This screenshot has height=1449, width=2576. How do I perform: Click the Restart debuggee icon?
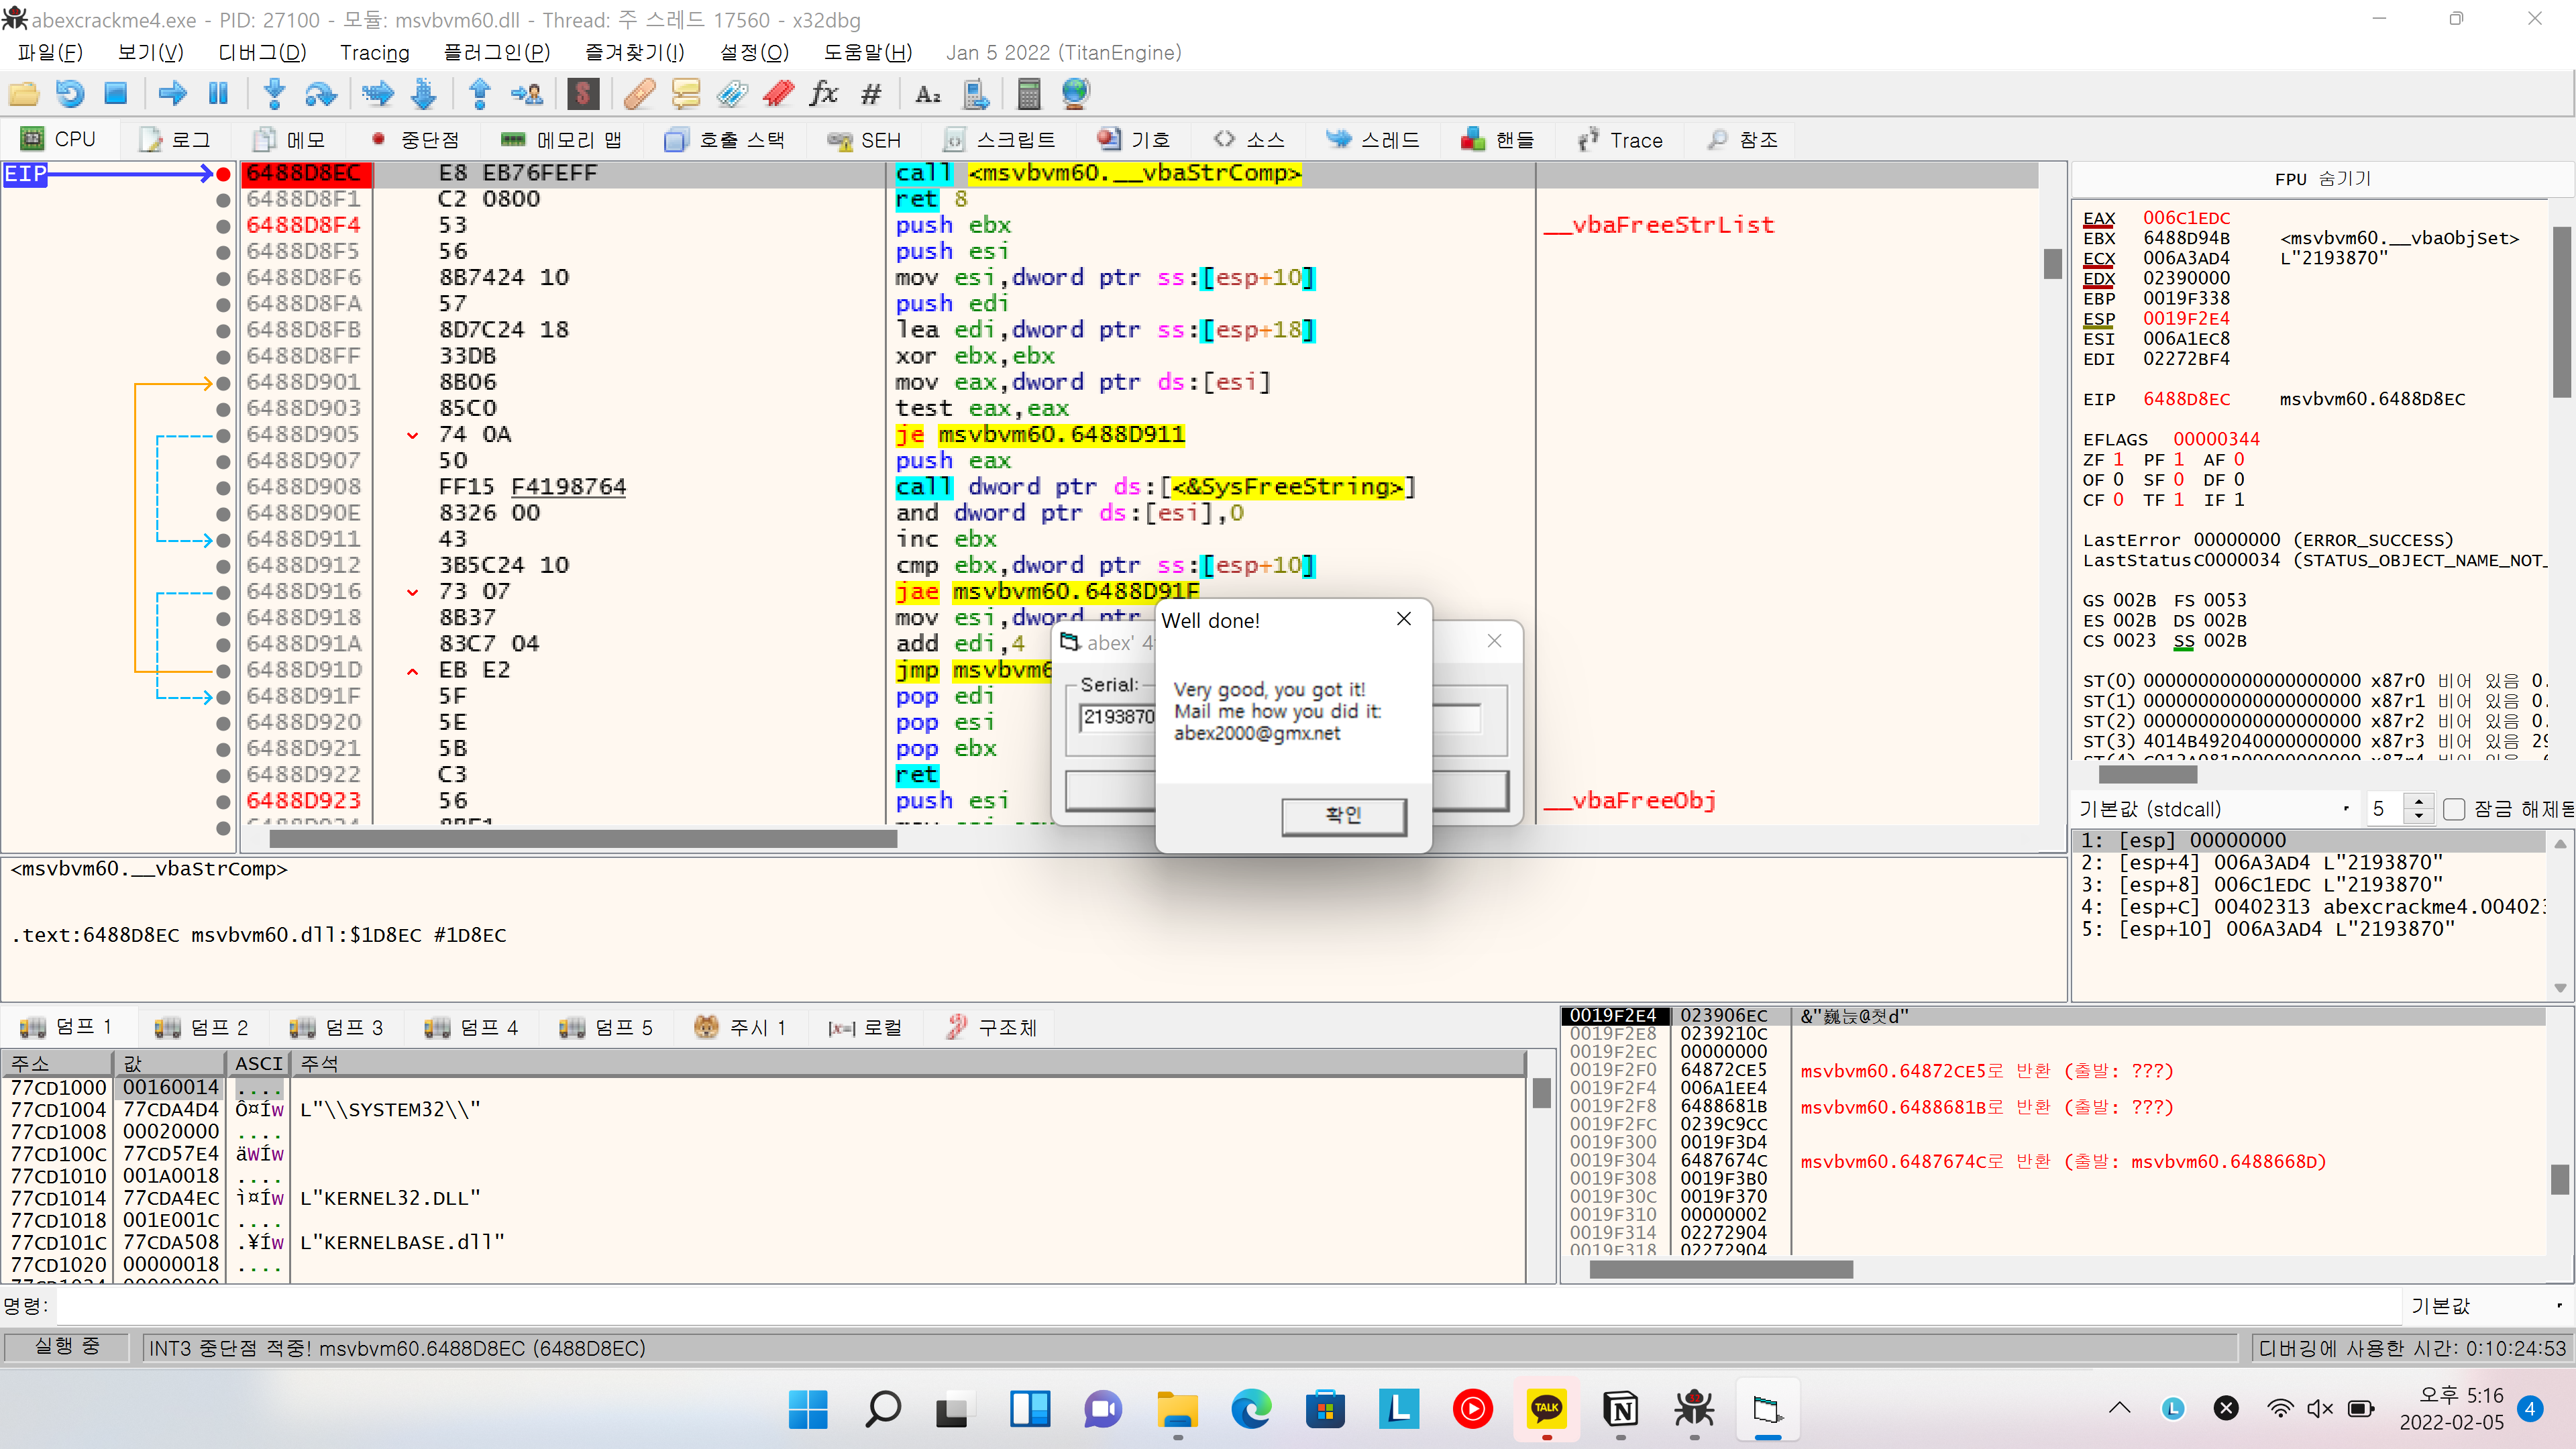70,94
